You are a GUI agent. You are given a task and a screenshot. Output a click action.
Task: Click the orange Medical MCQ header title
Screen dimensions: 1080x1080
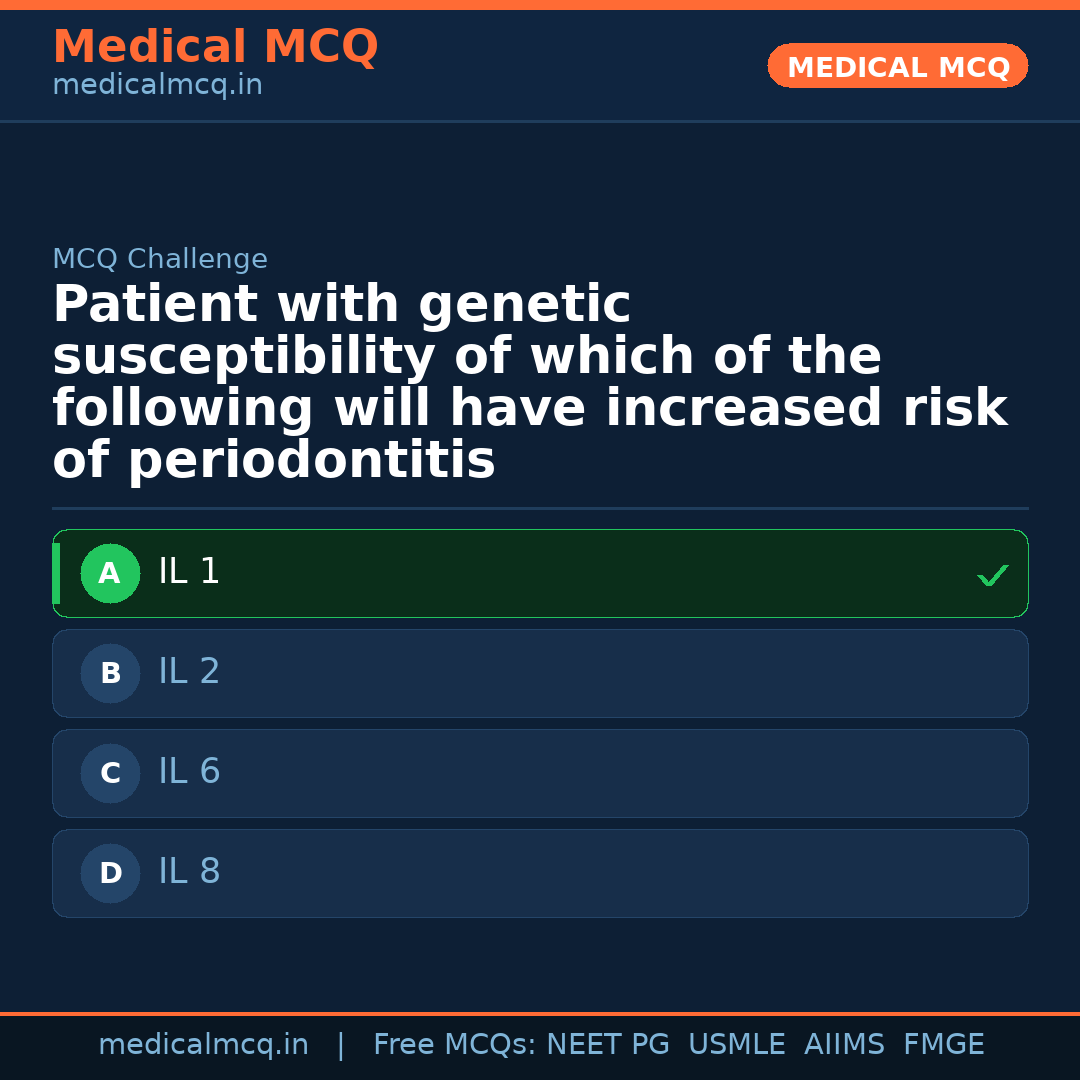point(215,47)
